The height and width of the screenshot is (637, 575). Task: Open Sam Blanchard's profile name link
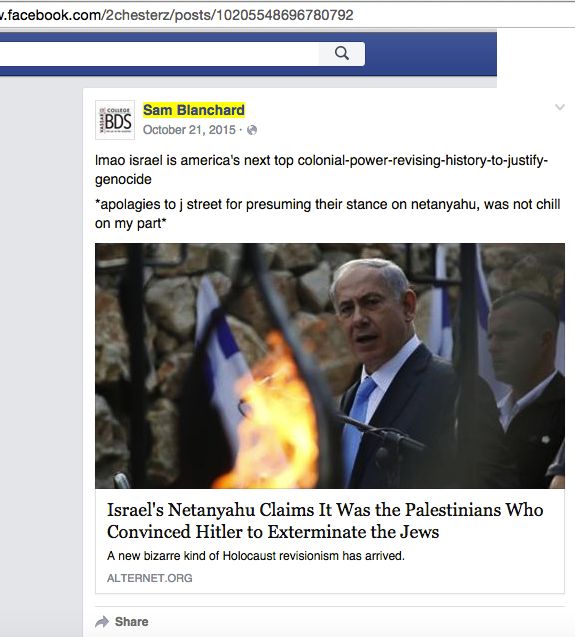(194, 110)
